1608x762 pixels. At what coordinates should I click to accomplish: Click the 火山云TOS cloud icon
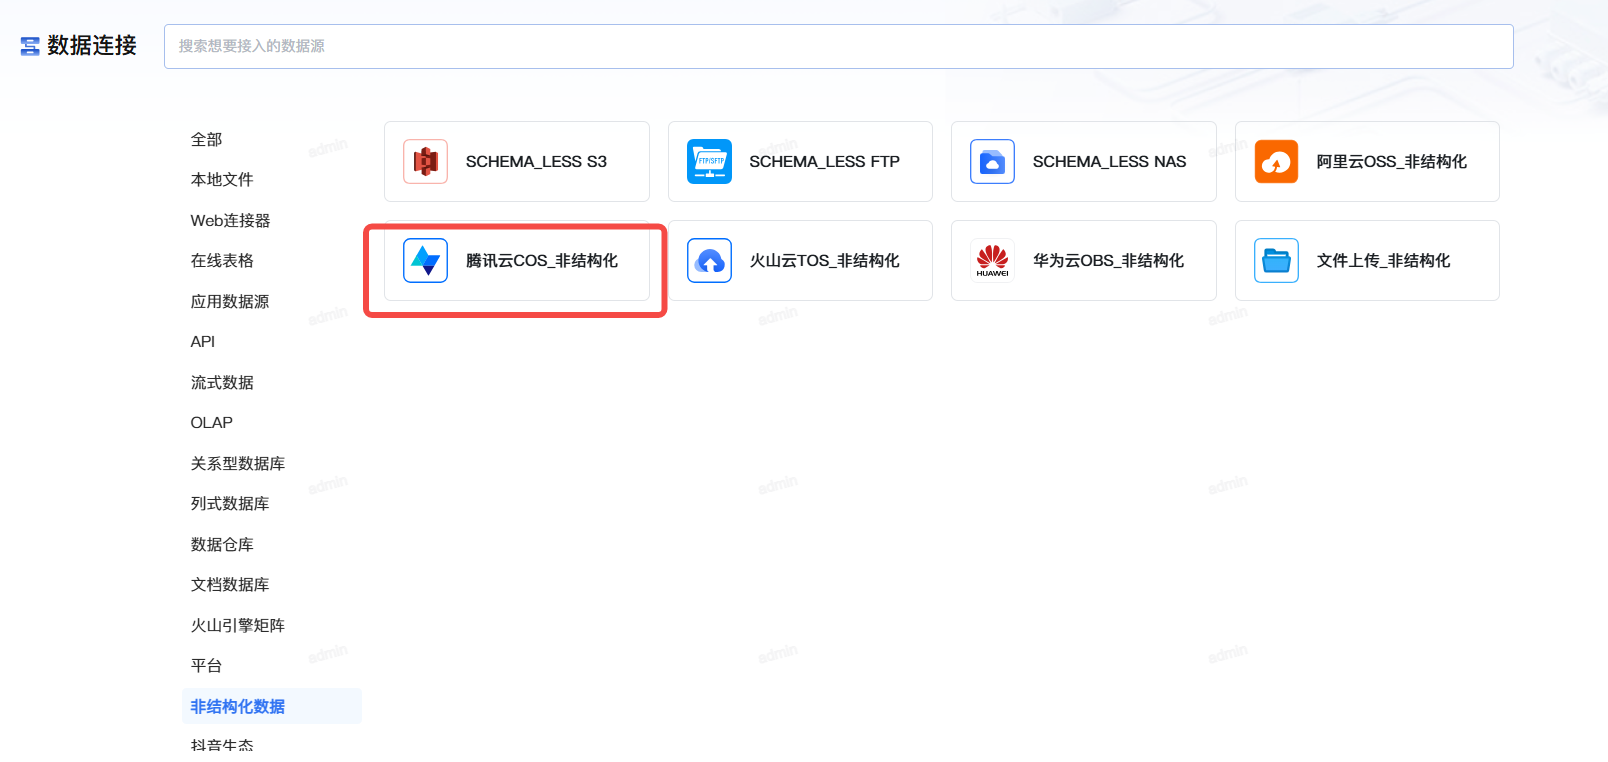[710, 261]
